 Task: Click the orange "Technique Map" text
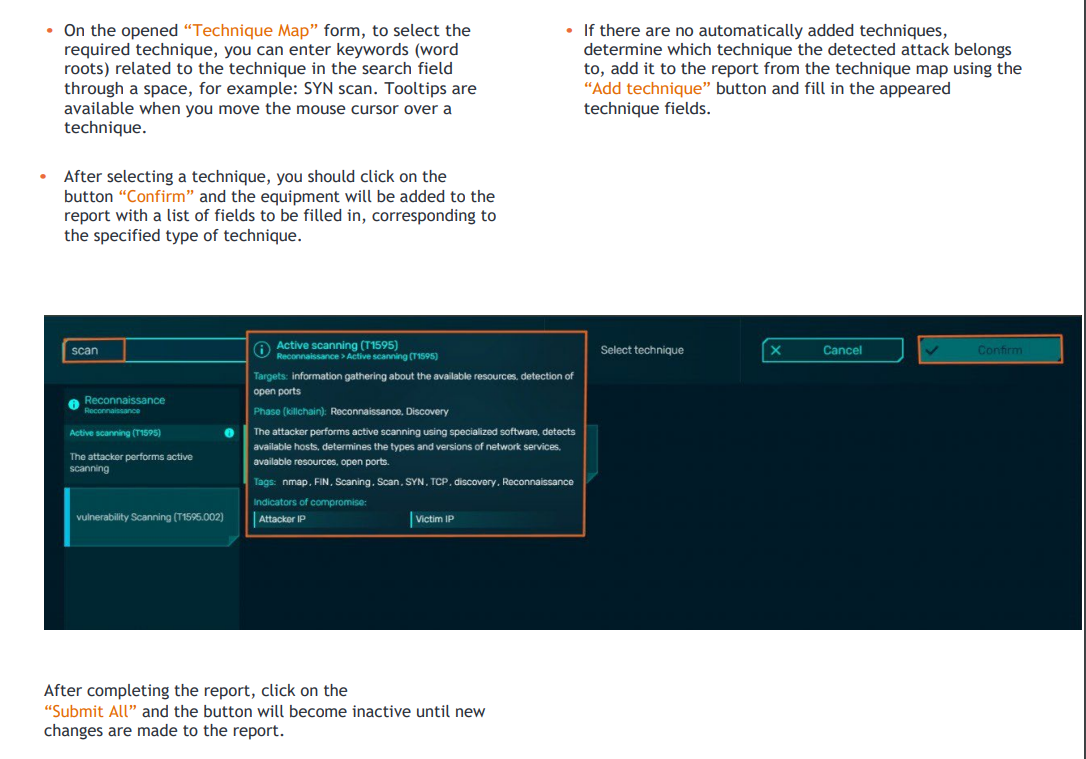pos(251,30)
